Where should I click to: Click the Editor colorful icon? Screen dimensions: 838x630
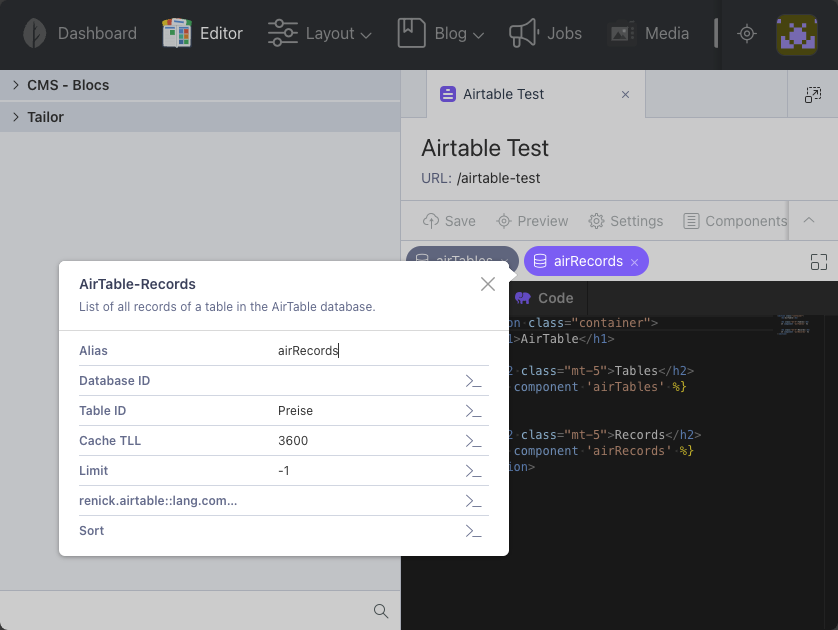tap(177, 33)
